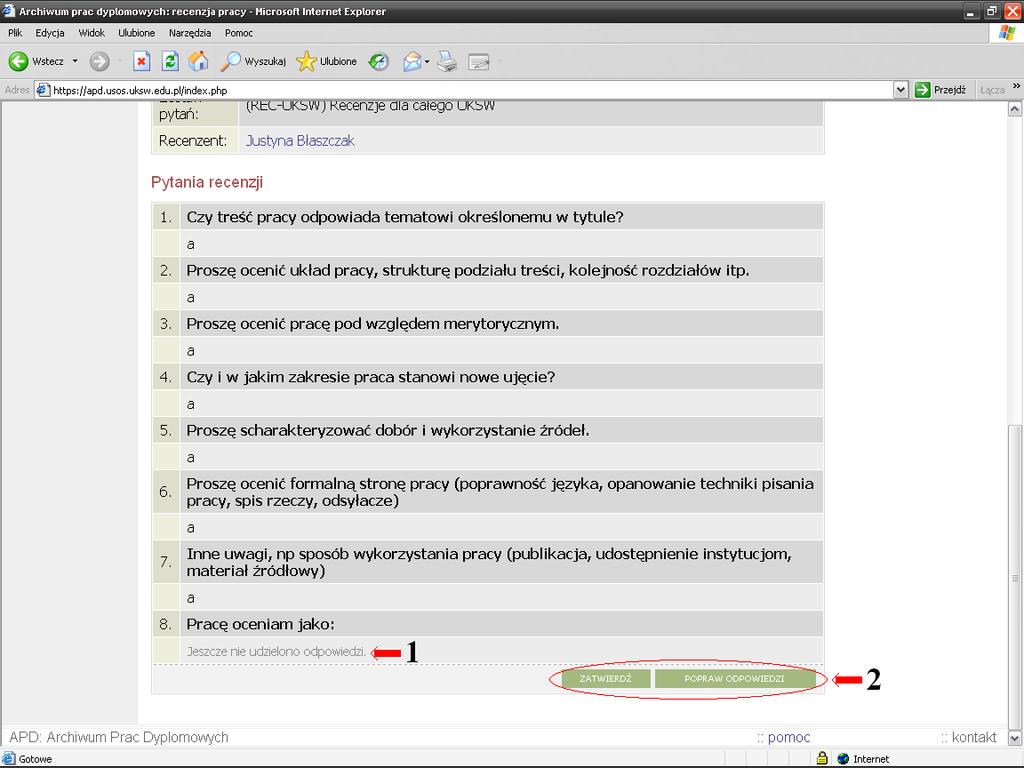
Task: Print the page with printer icon
Action: (447, 61)
